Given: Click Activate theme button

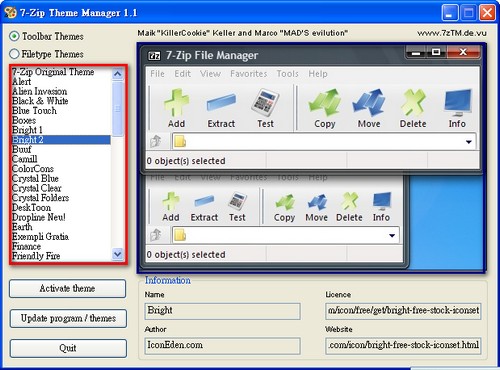Looking at the screenshot, I should 67,288.
